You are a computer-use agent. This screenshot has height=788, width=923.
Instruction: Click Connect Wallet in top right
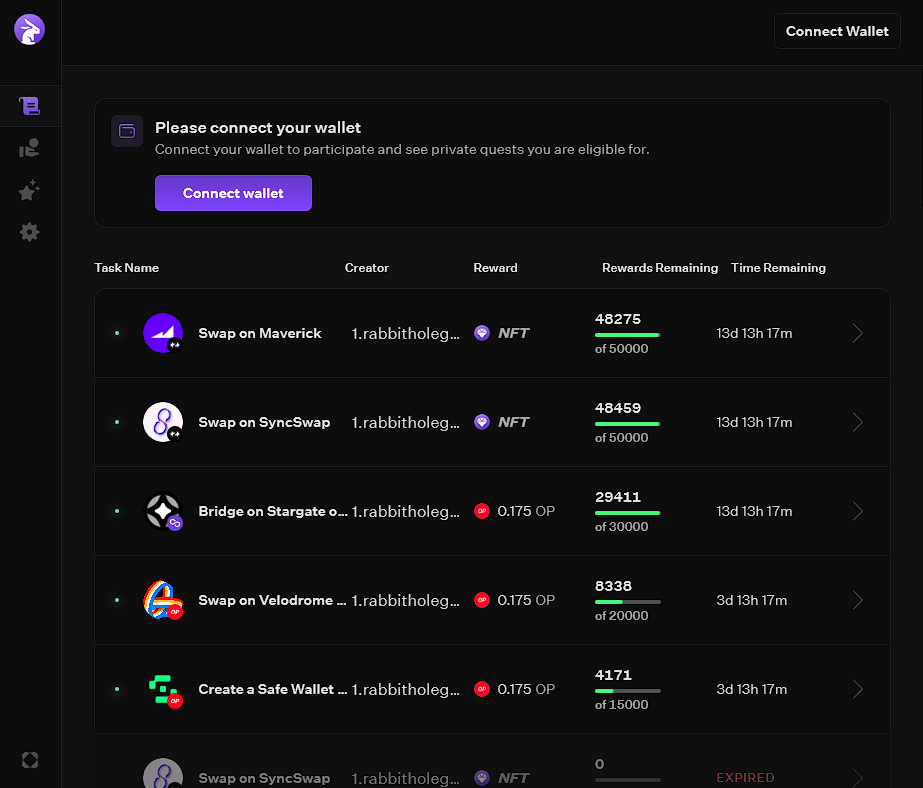click(x=837, y=31)
